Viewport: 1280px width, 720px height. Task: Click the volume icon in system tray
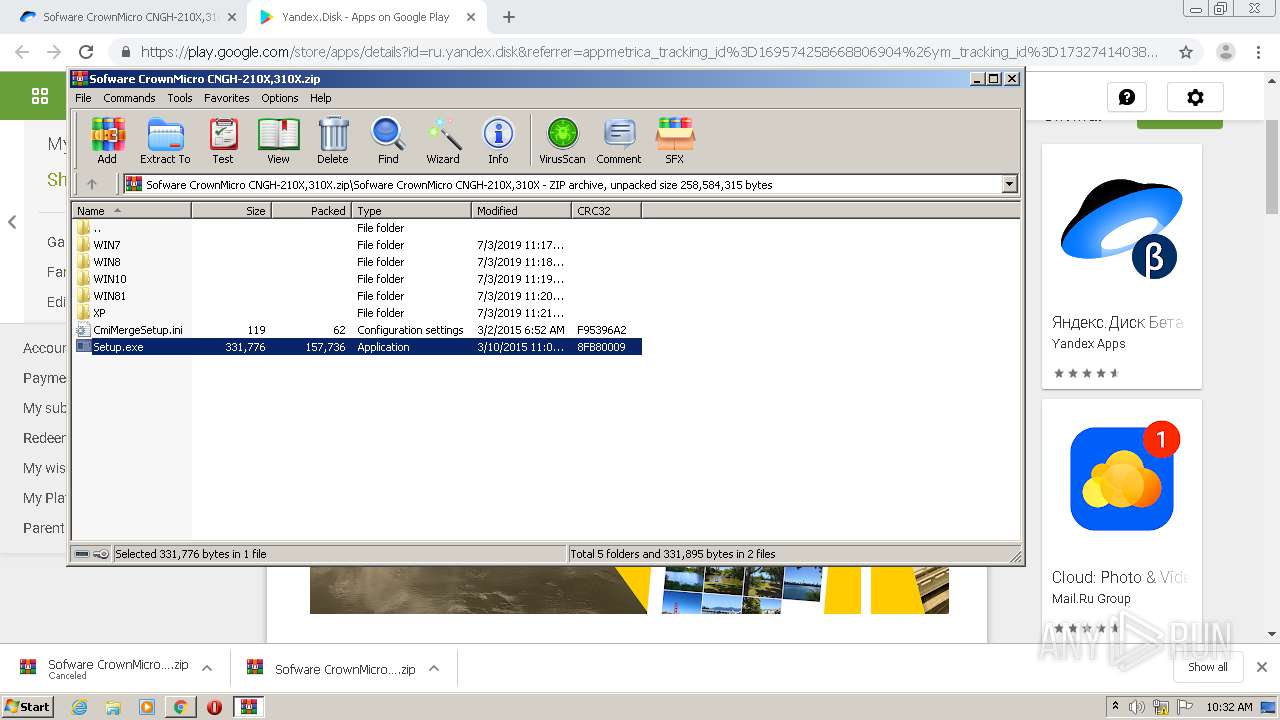click(1136, 707)
